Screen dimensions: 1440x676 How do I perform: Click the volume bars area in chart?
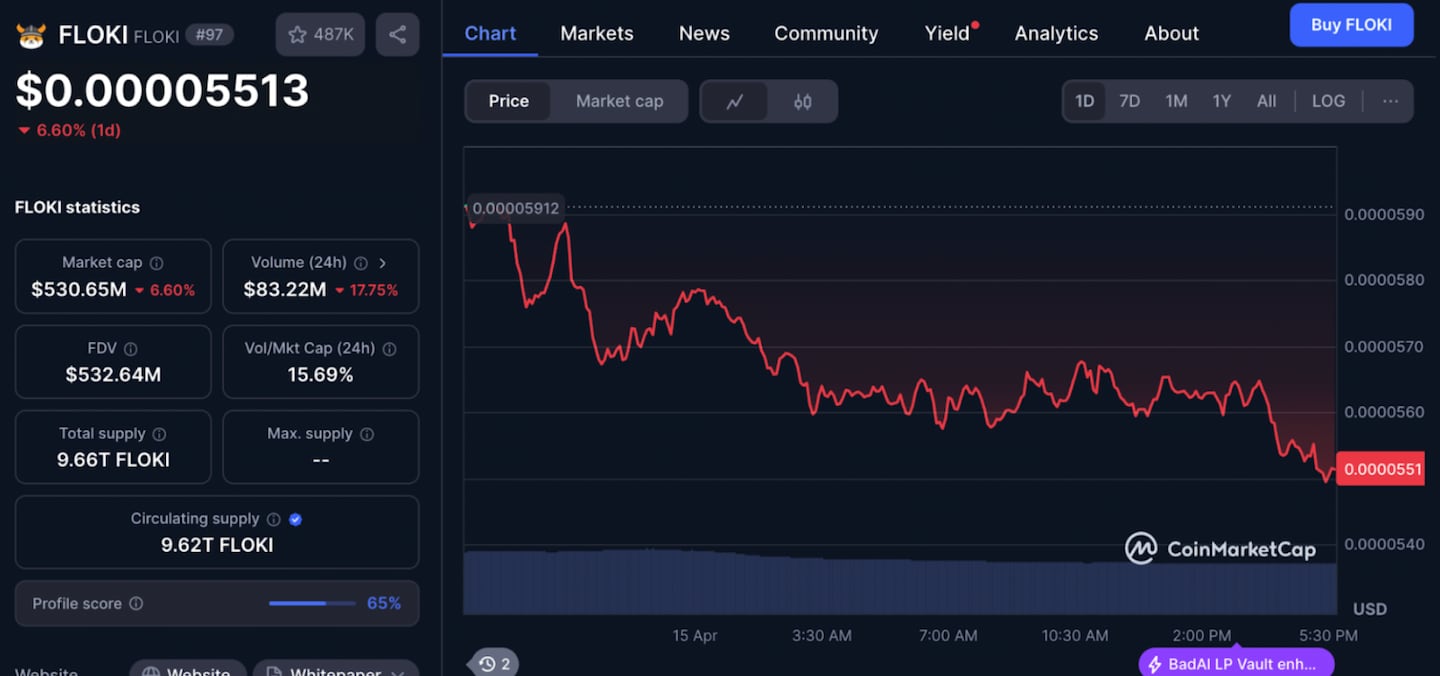900,583
